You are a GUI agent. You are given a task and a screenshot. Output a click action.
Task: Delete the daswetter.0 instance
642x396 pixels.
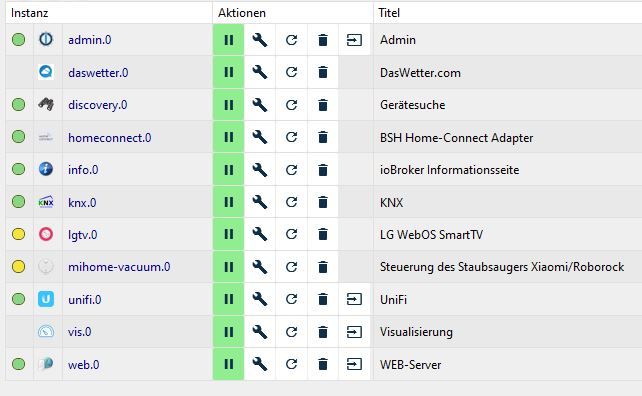pyautogui.click(x=323, y=72)
